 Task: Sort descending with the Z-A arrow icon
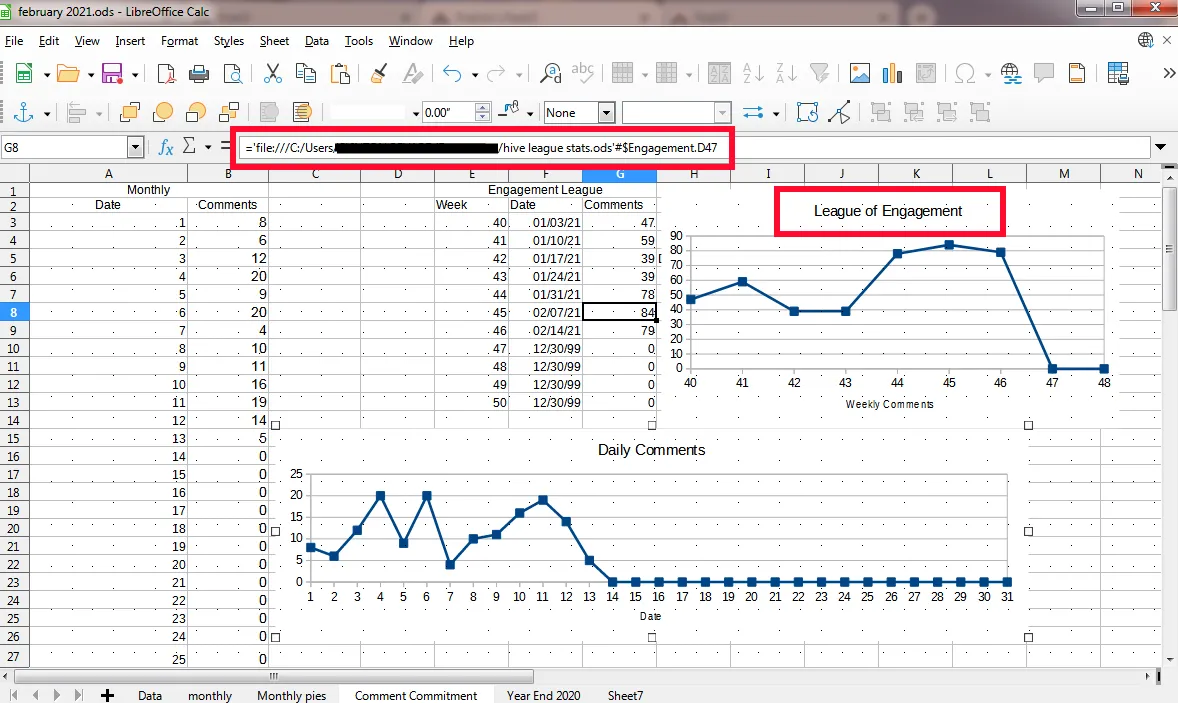[786, 73]
